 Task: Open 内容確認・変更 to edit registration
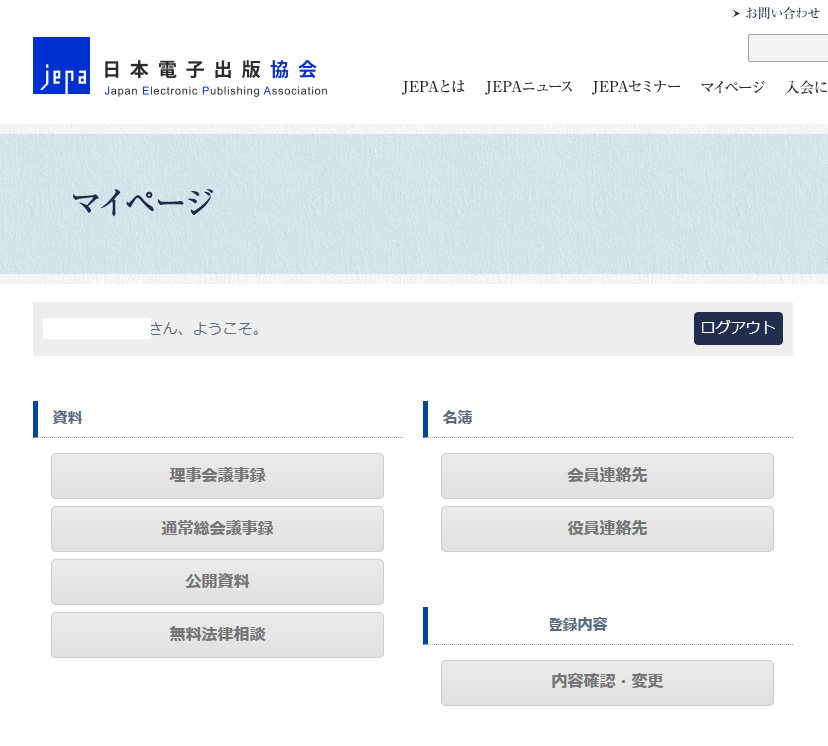pos(607,682)
